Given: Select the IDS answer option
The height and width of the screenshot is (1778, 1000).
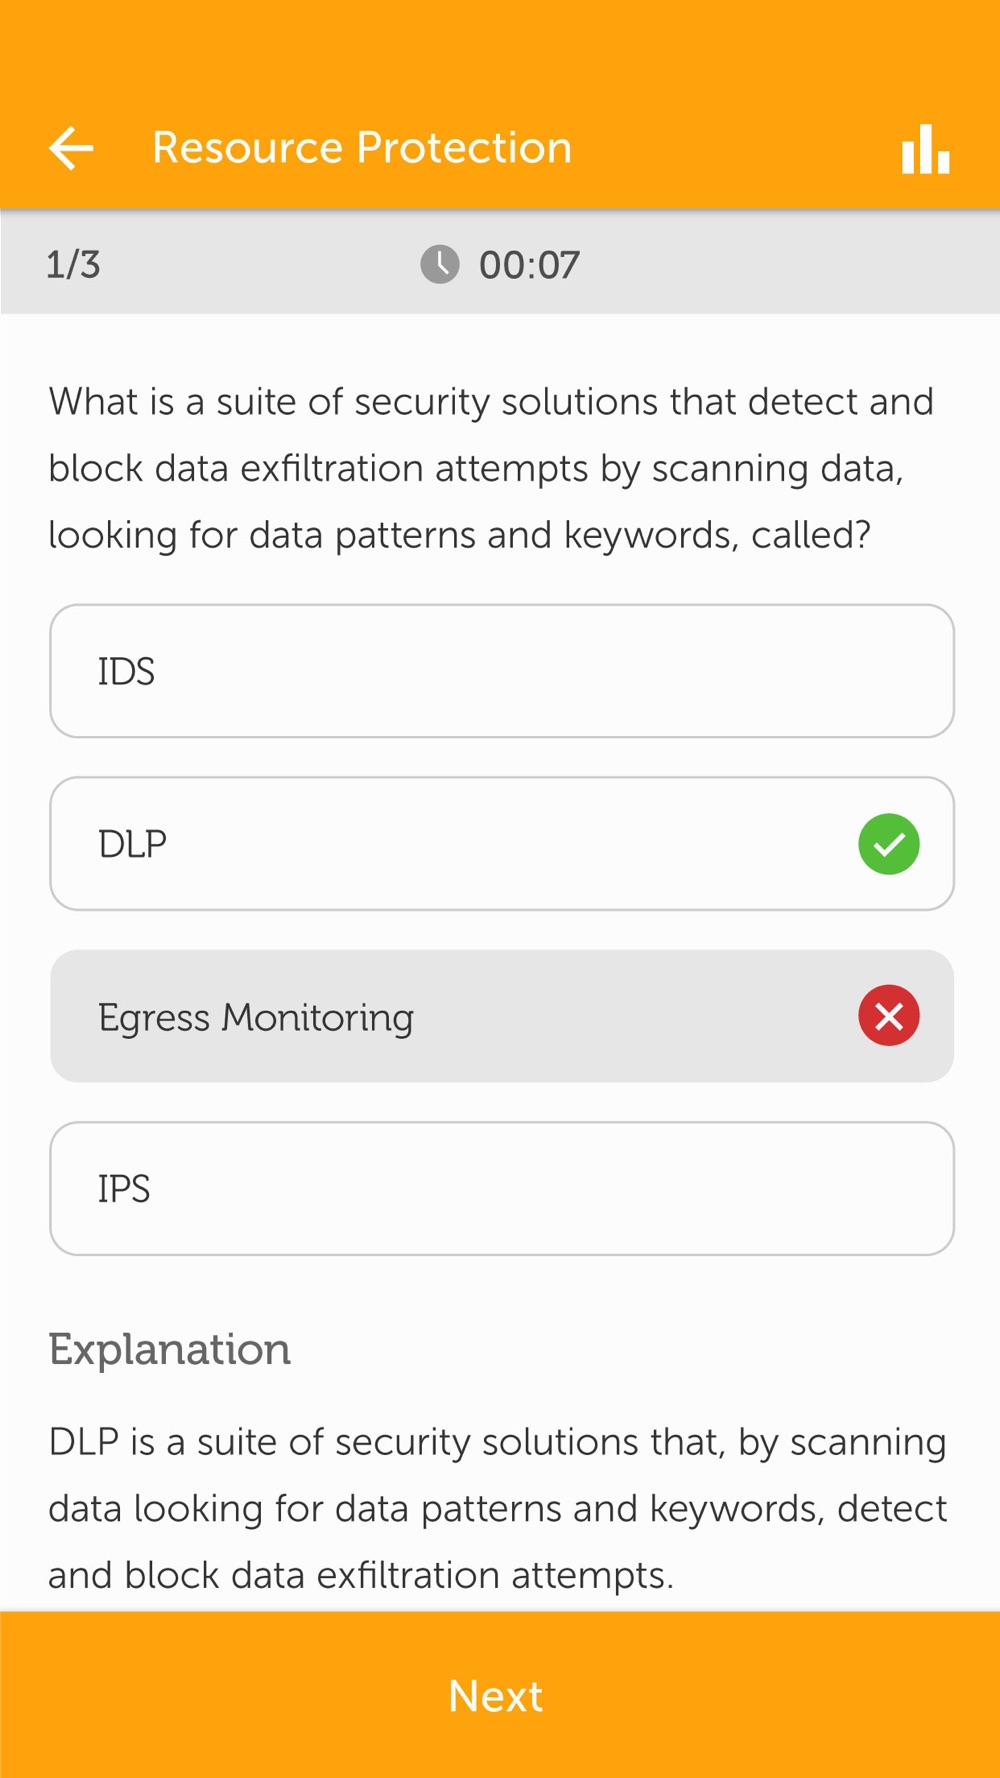Looking at the screenshot, I should coord(502,671).
